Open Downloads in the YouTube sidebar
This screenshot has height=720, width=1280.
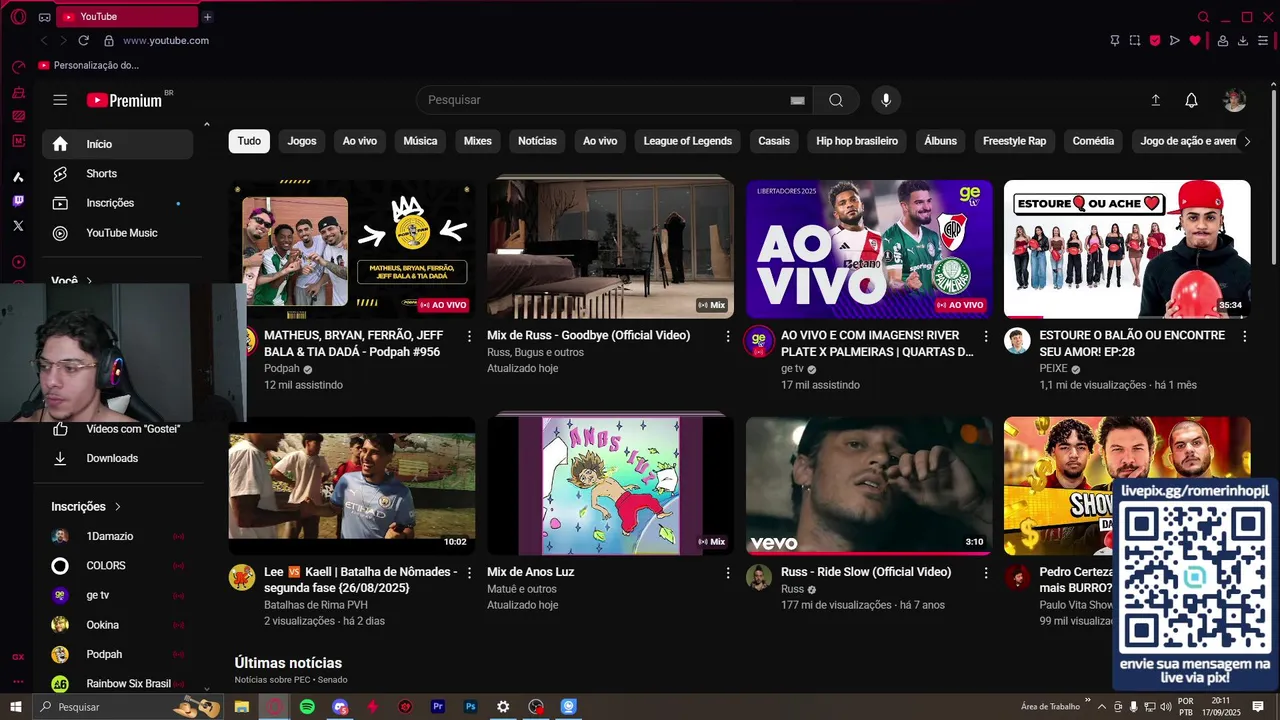coord(117,458)
